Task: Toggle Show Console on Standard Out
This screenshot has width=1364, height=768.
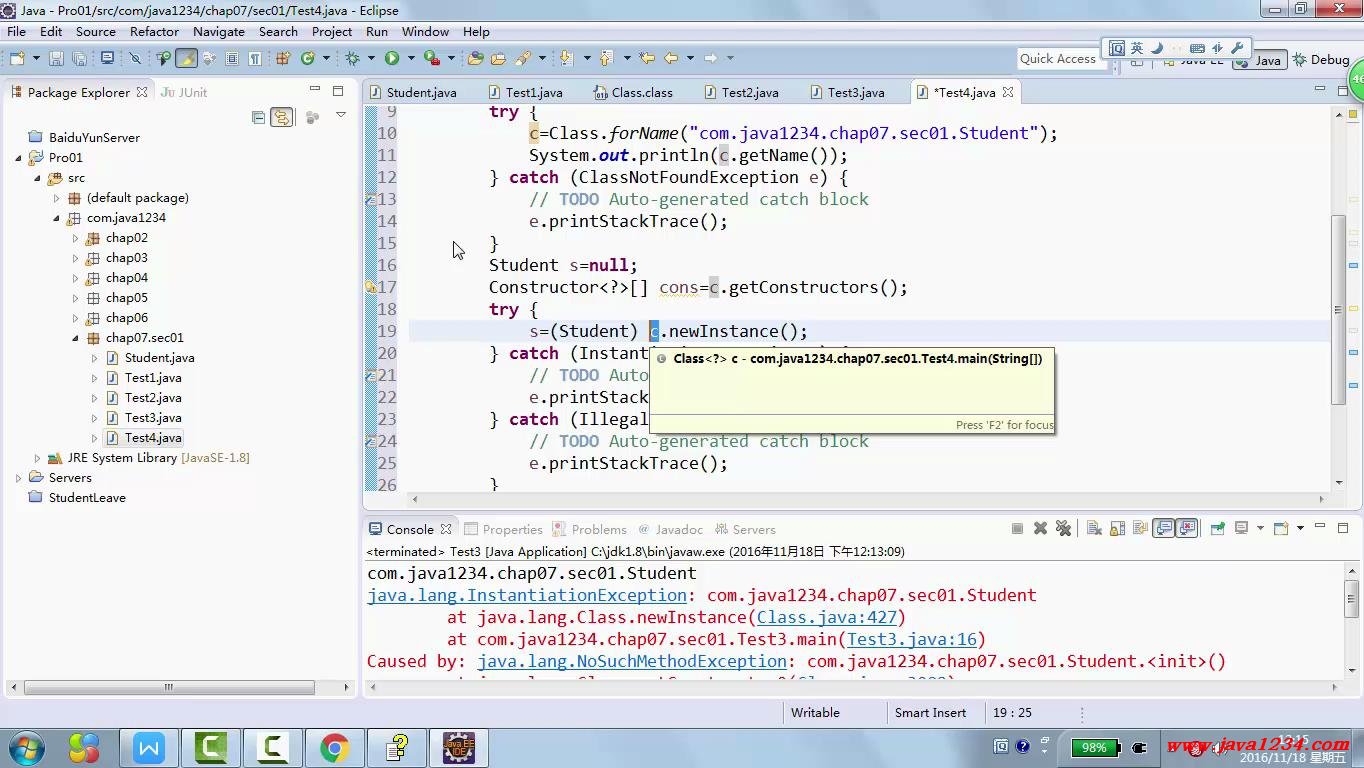Action: [x=1164, y=528]
